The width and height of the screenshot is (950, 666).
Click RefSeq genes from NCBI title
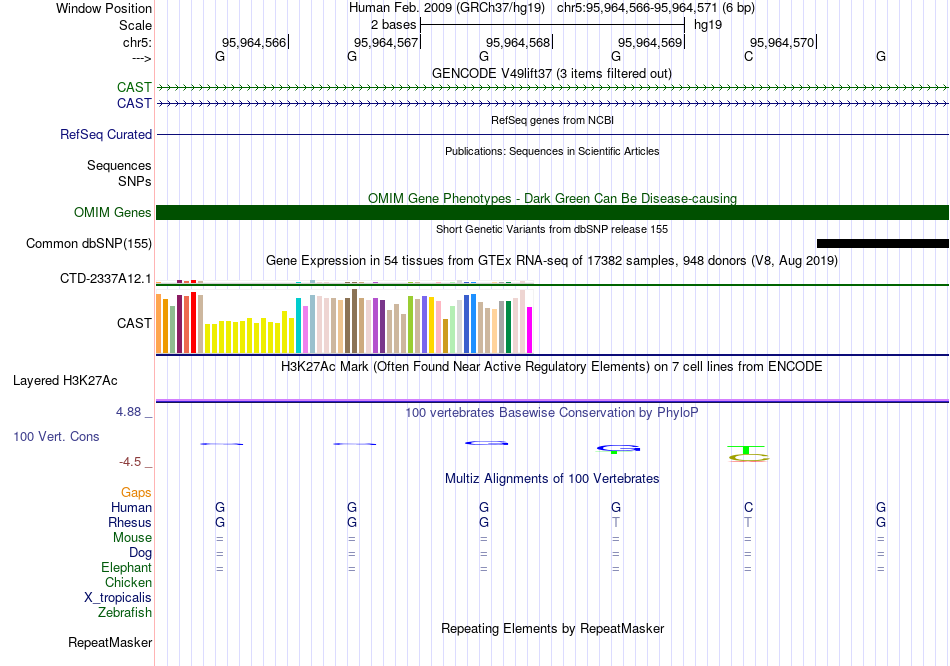(552, 121)
